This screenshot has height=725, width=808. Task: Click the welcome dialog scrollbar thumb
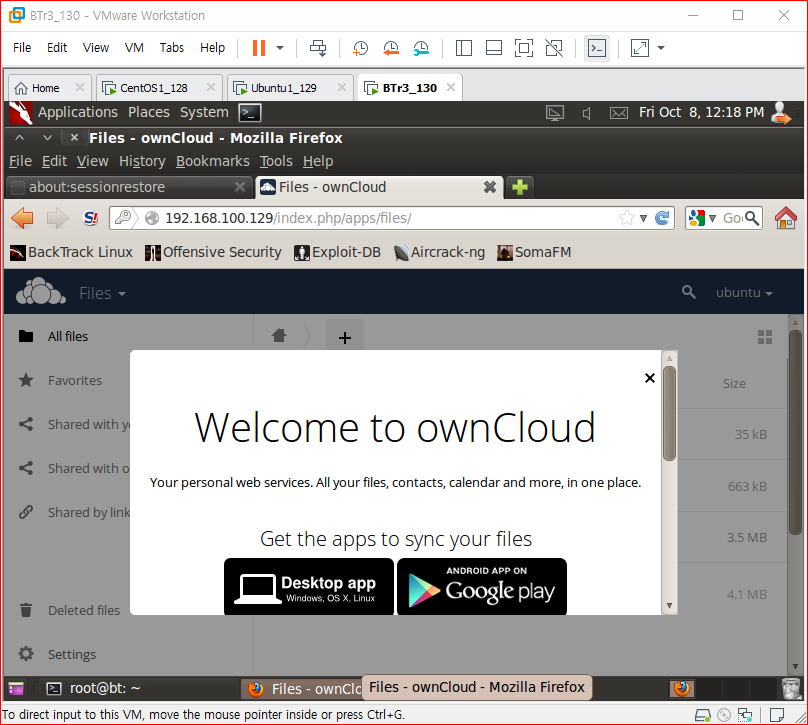[669, 413]
